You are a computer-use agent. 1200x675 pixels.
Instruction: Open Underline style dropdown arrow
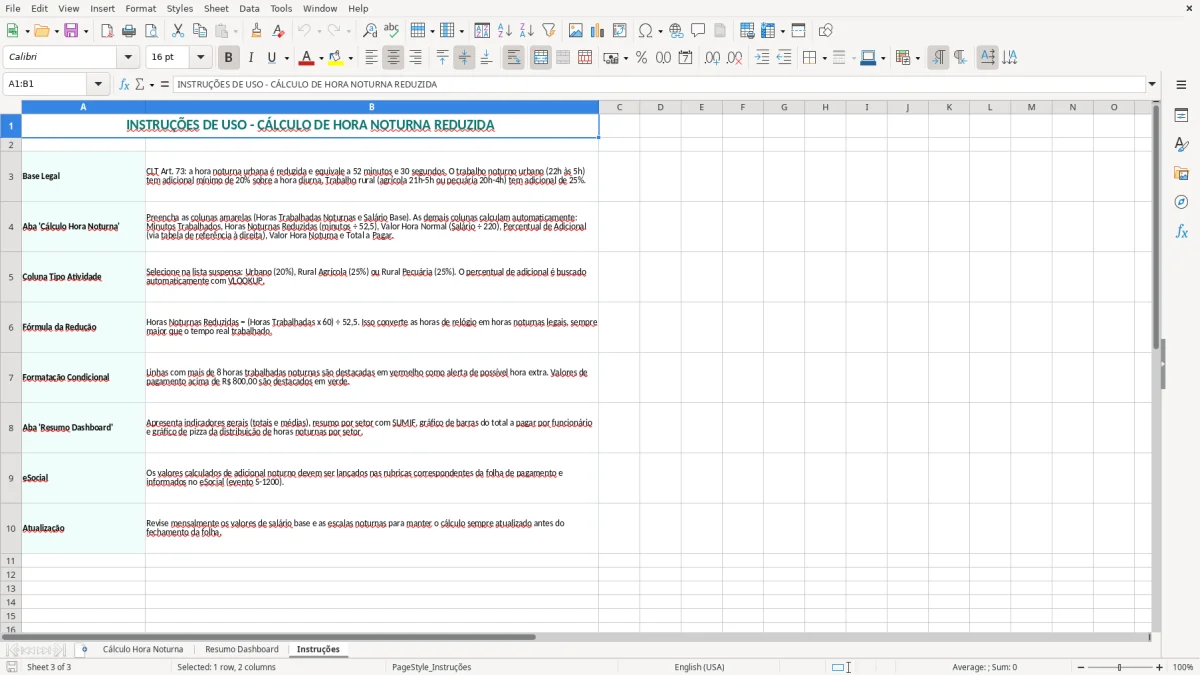pos(285,58)
